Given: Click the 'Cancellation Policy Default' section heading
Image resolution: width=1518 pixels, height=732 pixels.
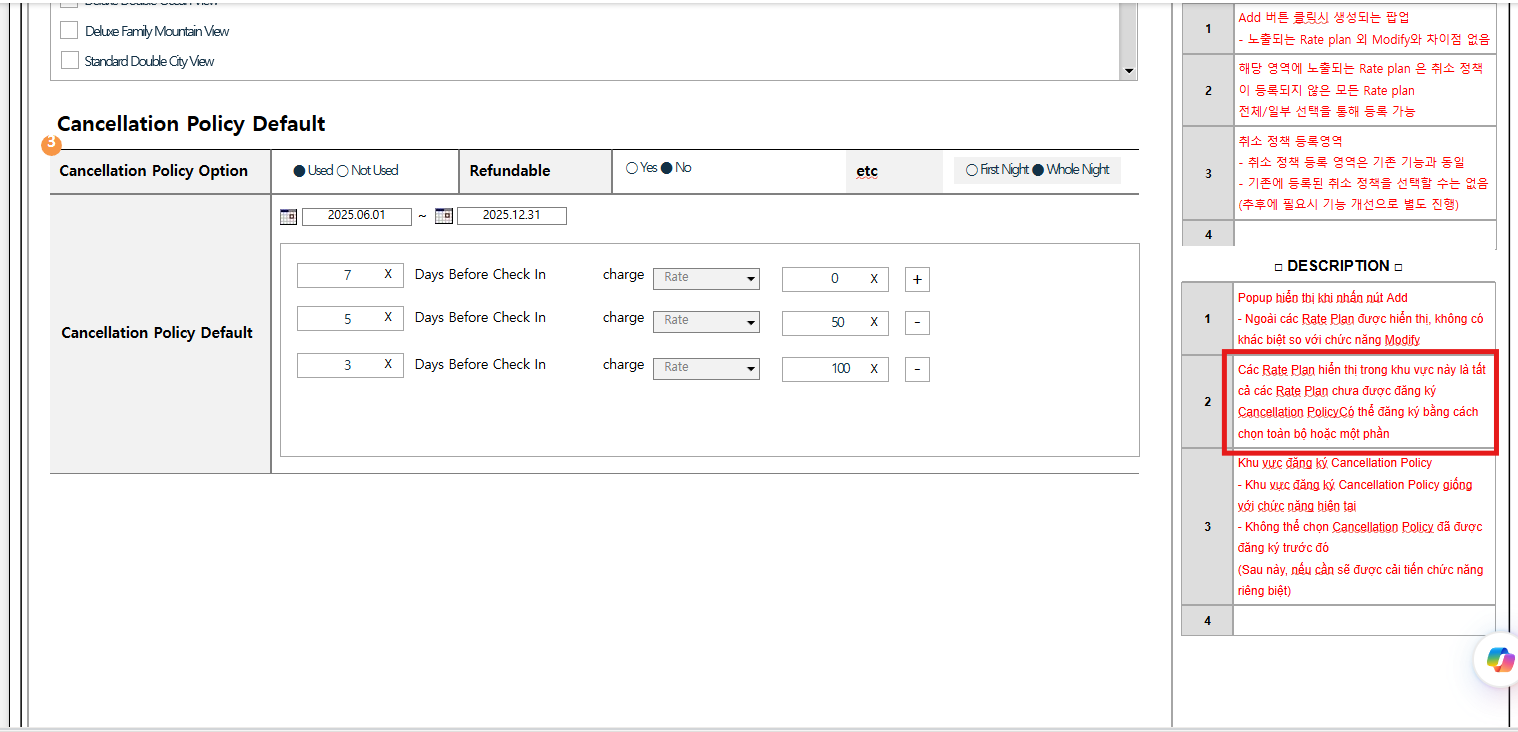Looking at the screenshot, I should 191,124.
